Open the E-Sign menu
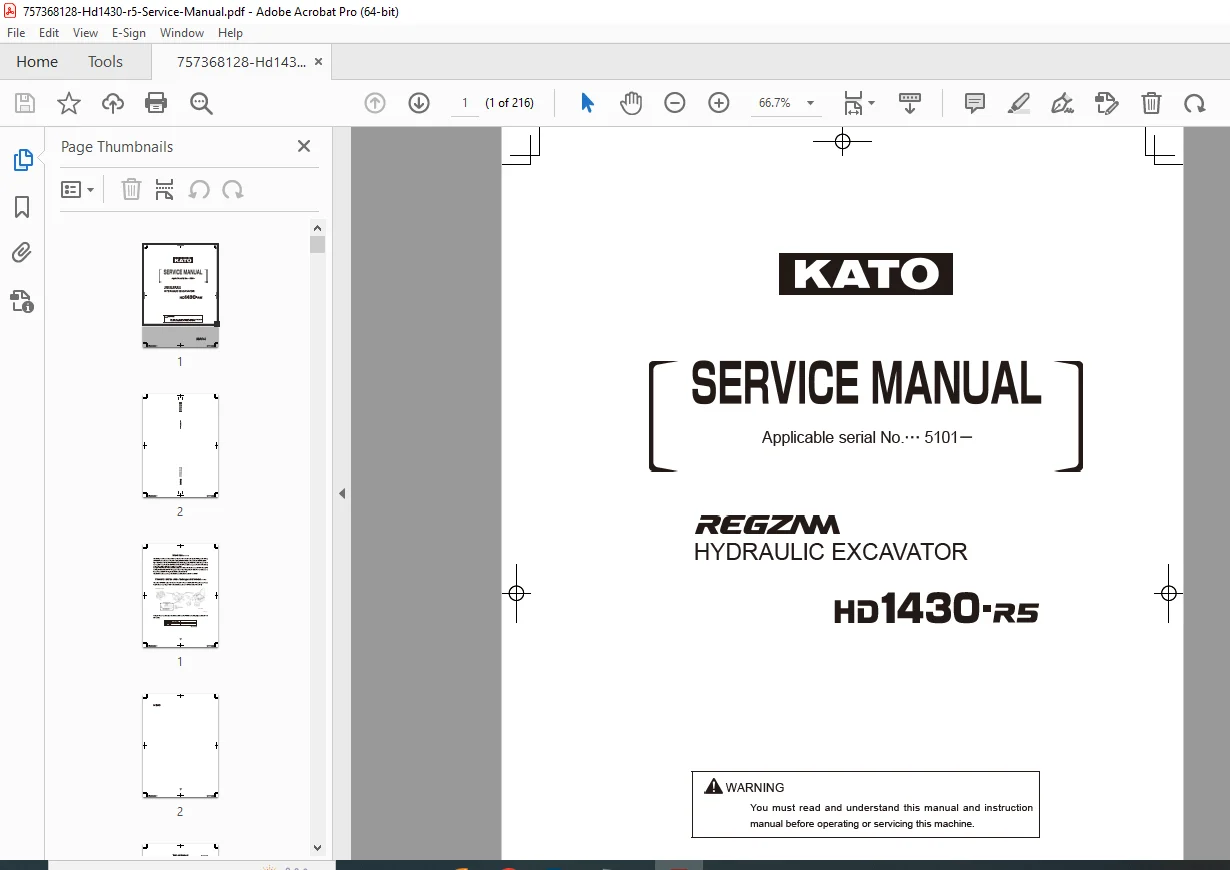 129,33
